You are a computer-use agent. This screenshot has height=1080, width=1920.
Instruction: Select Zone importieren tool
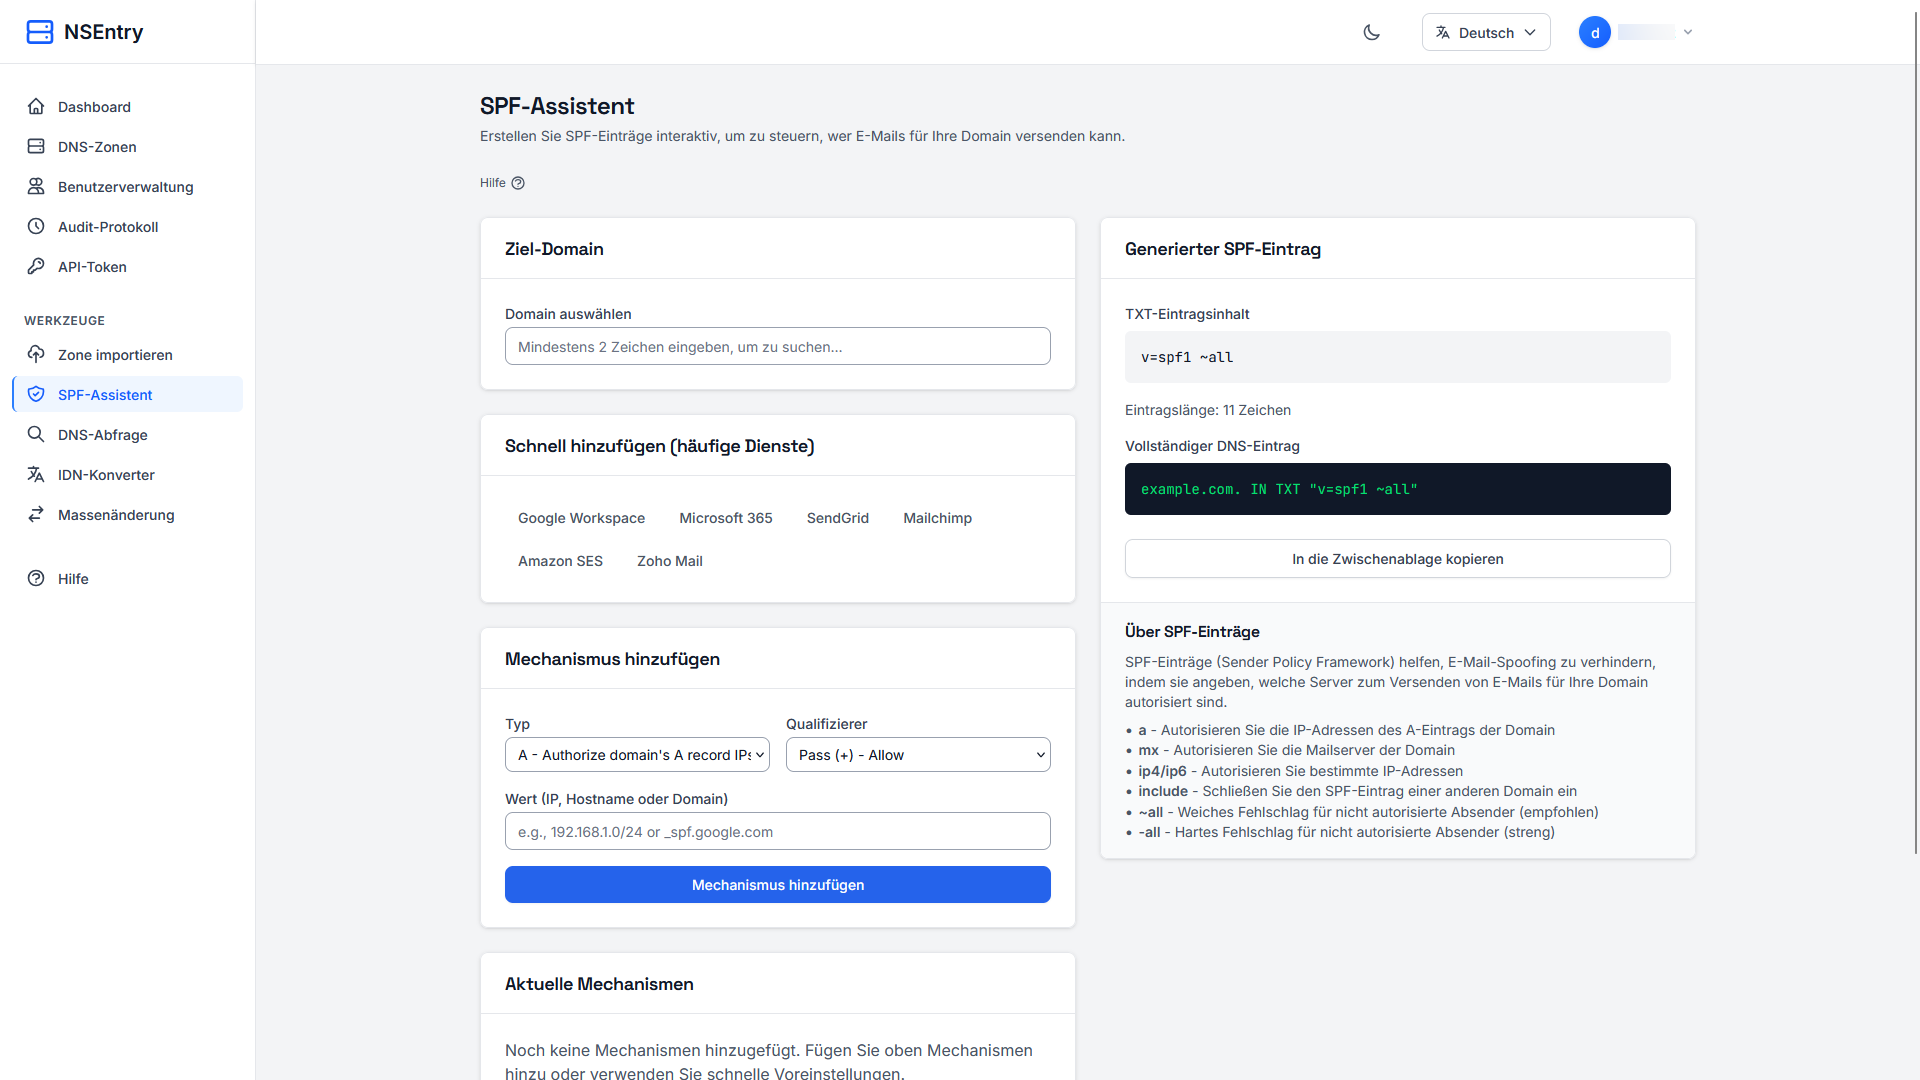127,354
